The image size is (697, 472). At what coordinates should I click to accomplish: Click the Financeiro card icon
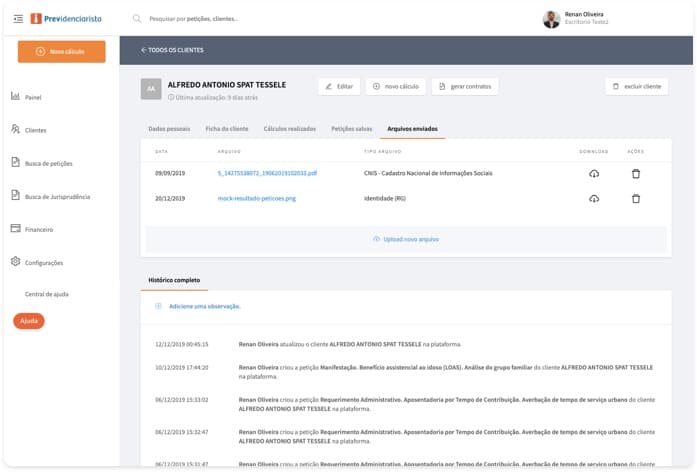pos(16,228)
